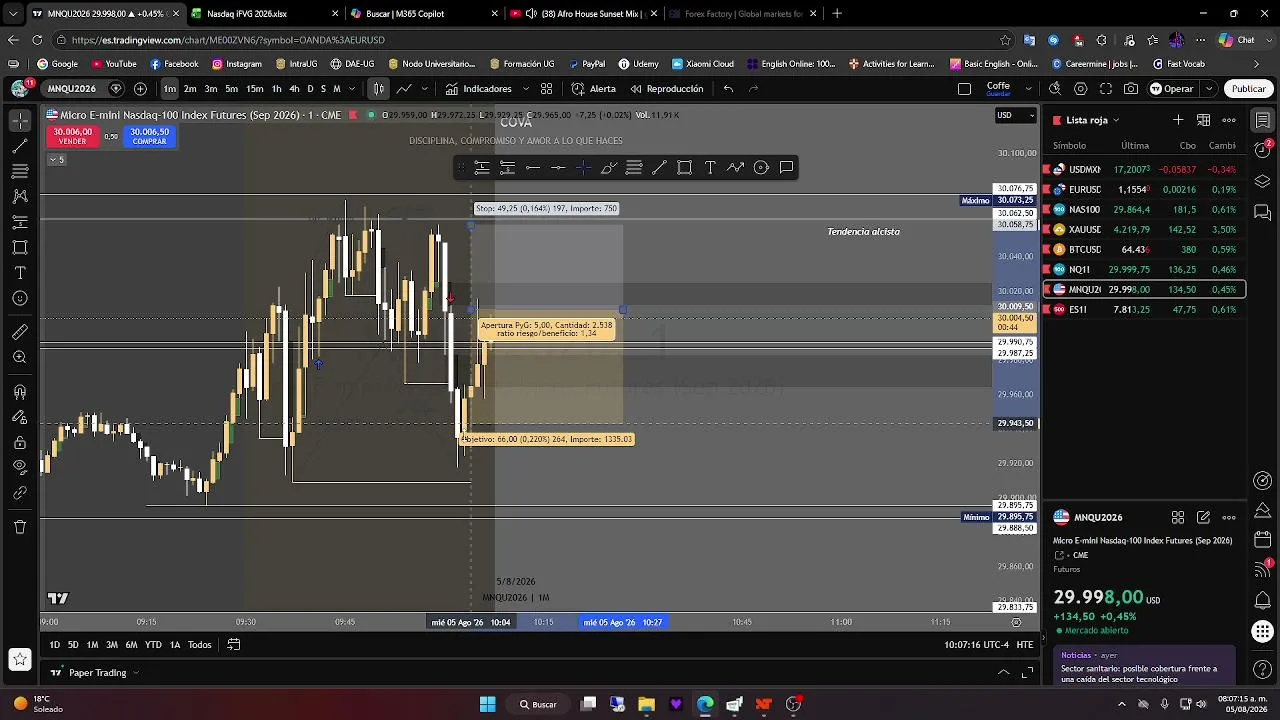This screenshot has height=720, width=1280.
Task: Delete drawings with the trash icon
Action: 20,527
